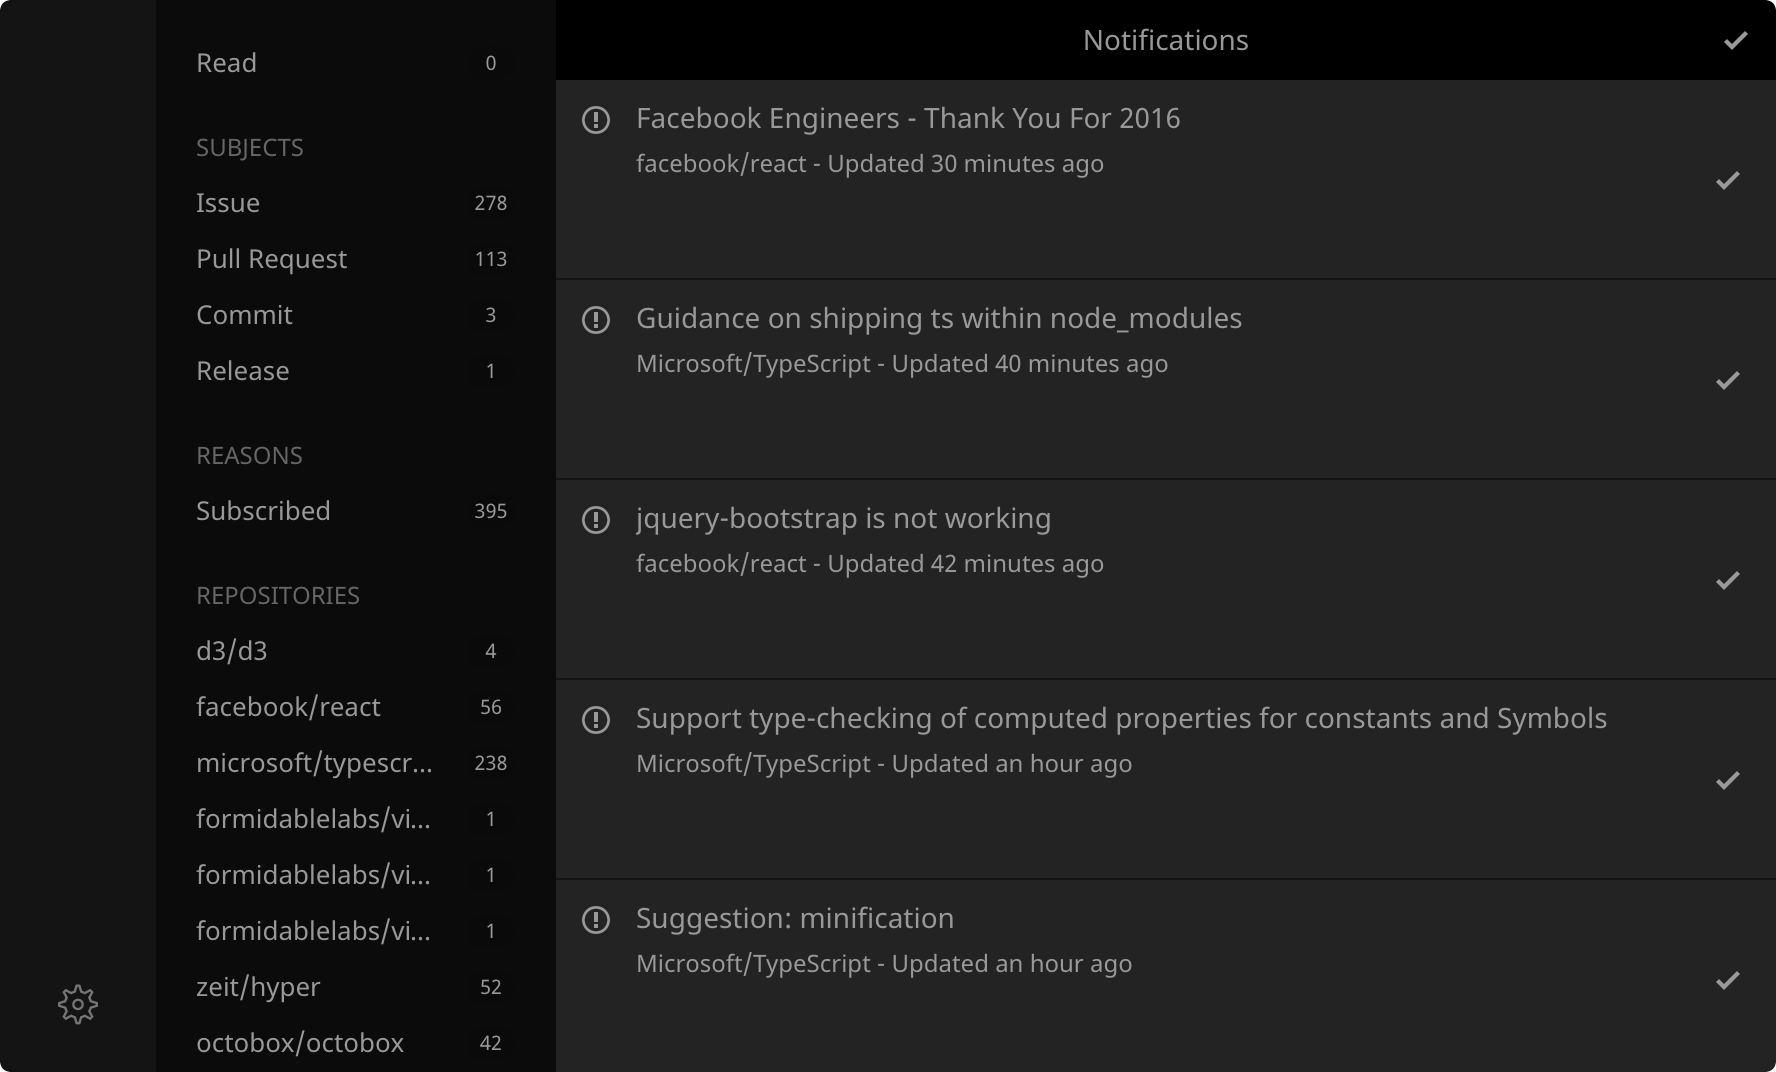This screenshot has height=1072, width=1776.
Task: Click the 'Notifications' header title
Action: pyautogui.click(x=1166, y=40)
